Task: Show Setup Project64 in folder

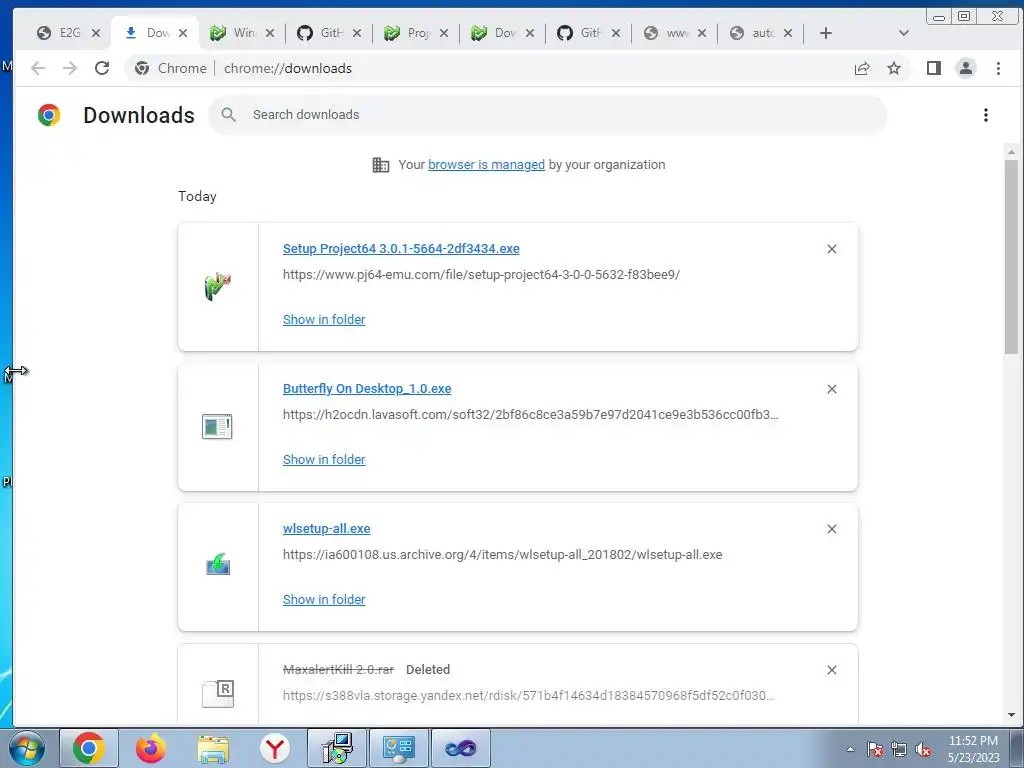Action: pos(324,319)
